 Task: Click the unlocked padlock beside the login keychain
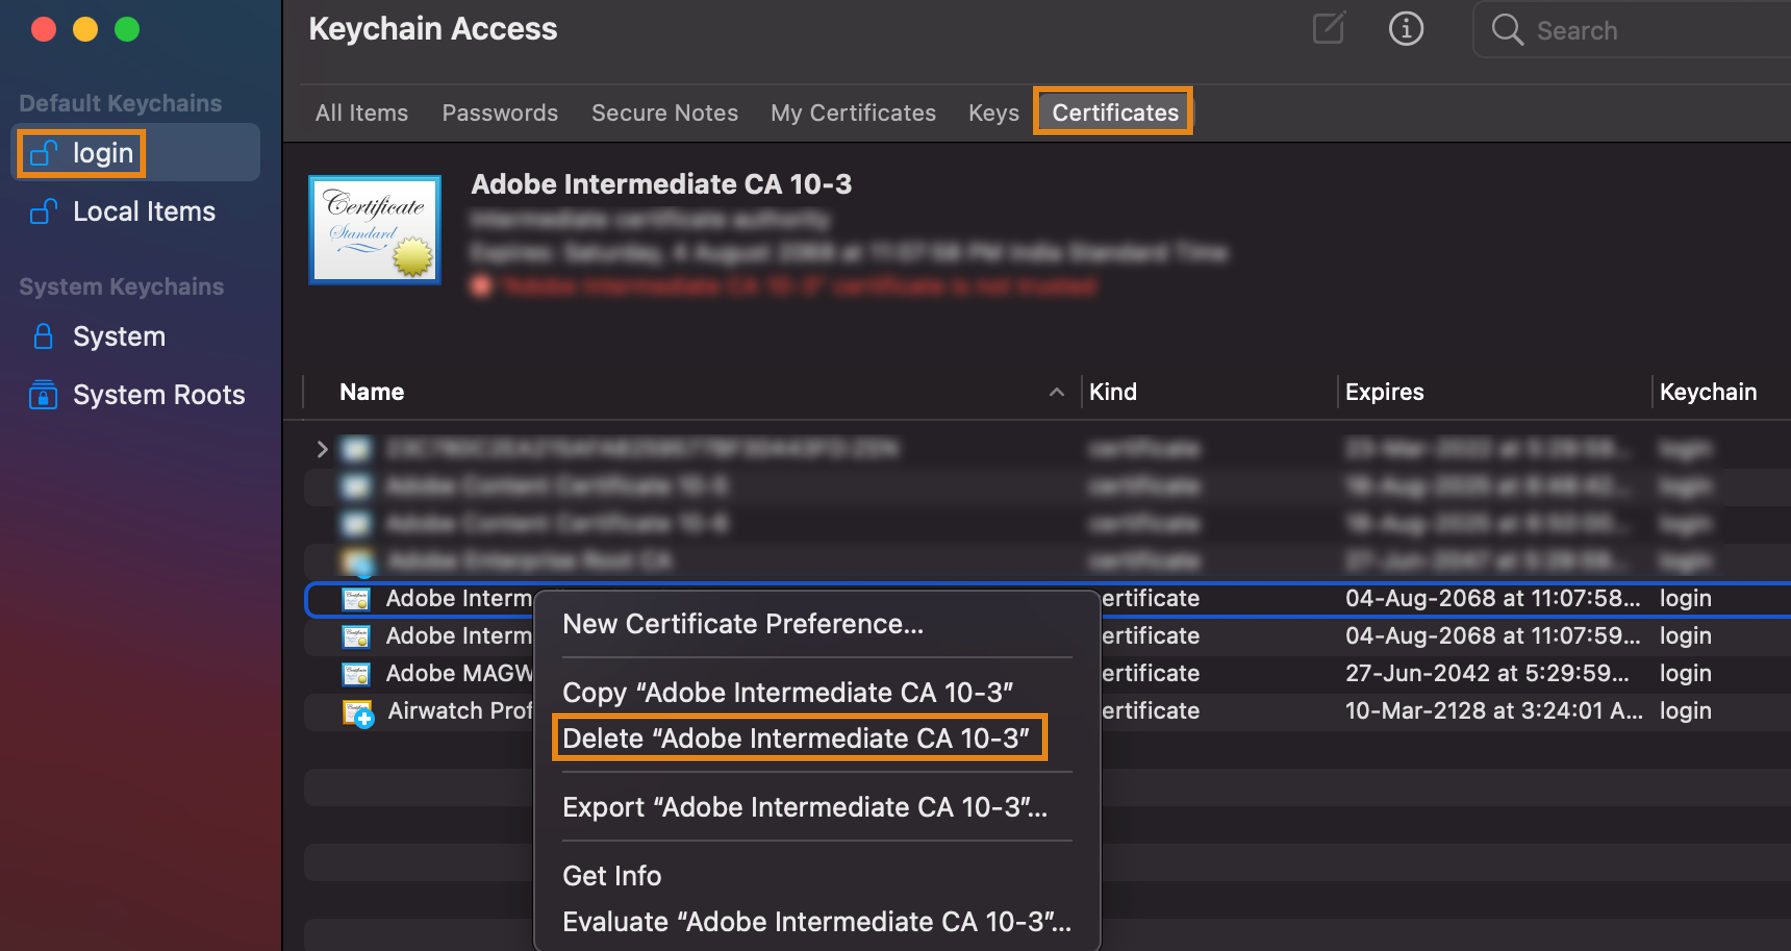point(43,152)
